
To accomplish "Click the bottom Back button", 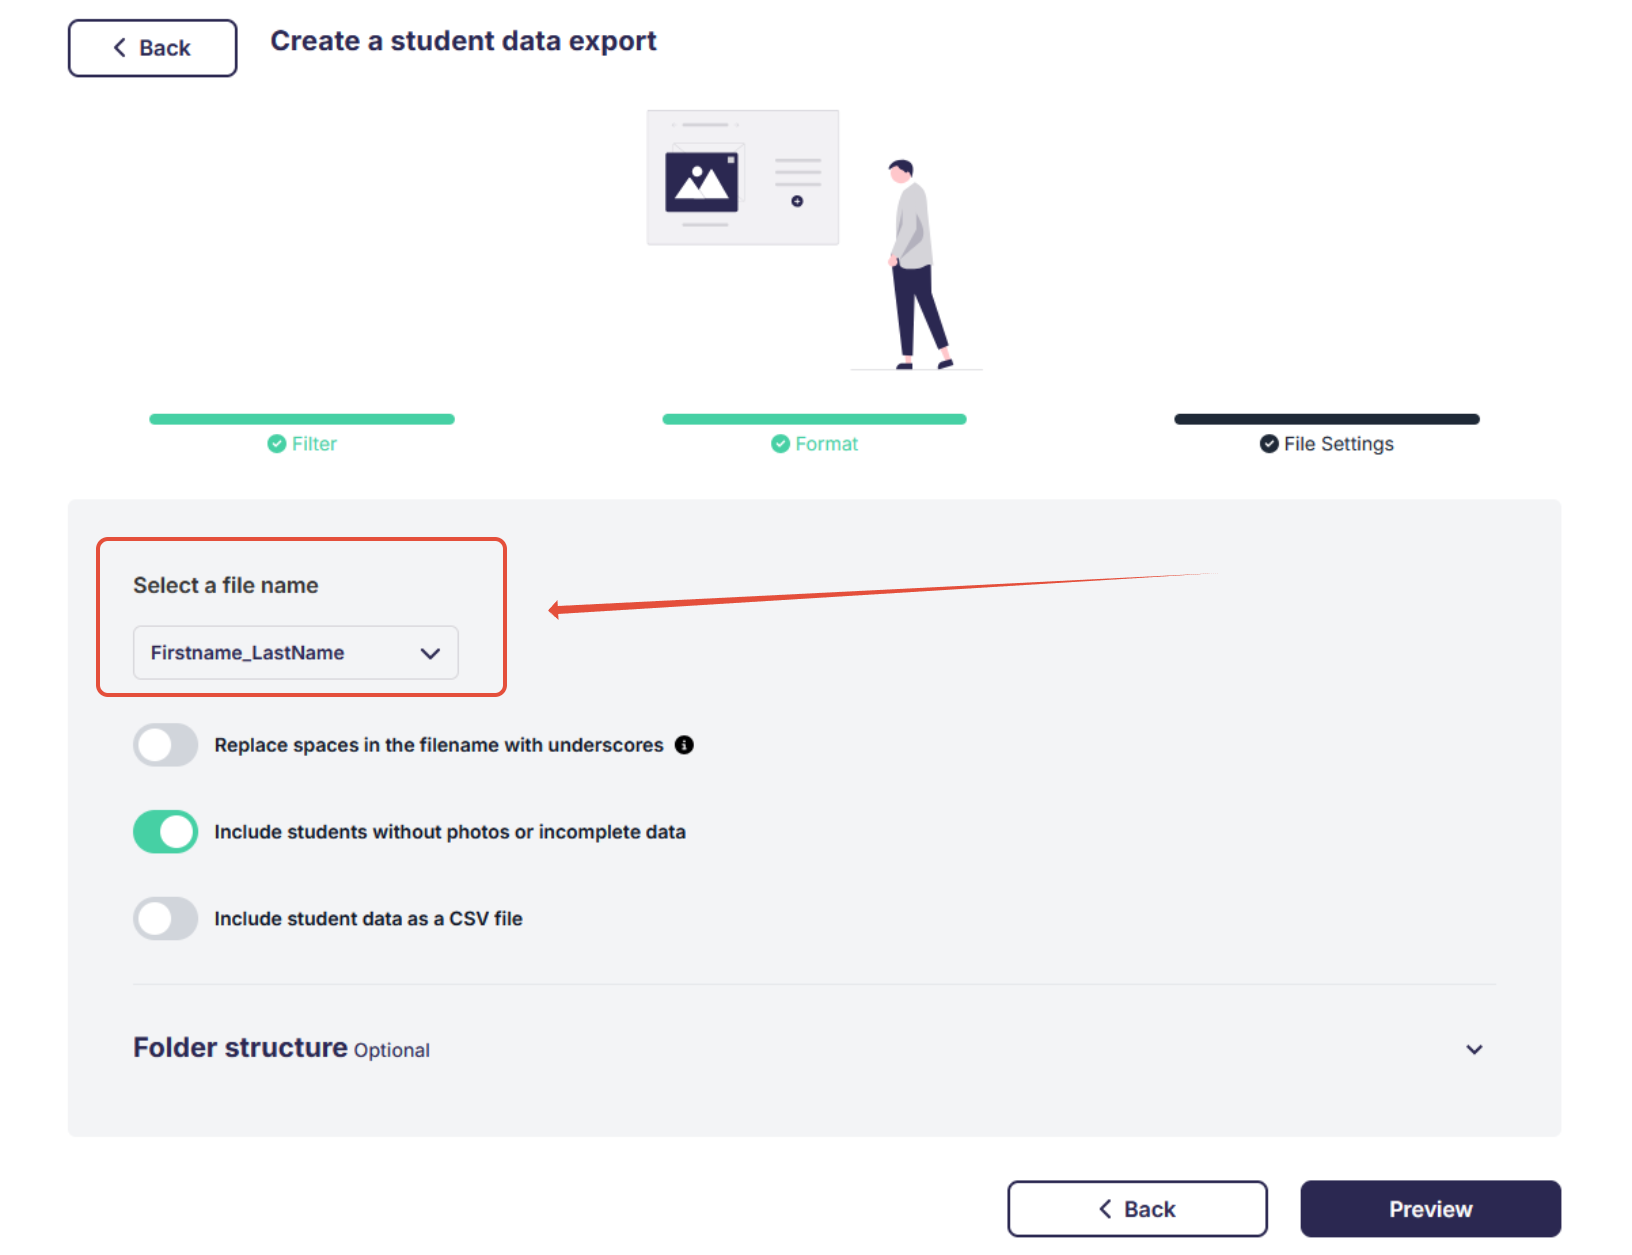I will 1137,1209.
